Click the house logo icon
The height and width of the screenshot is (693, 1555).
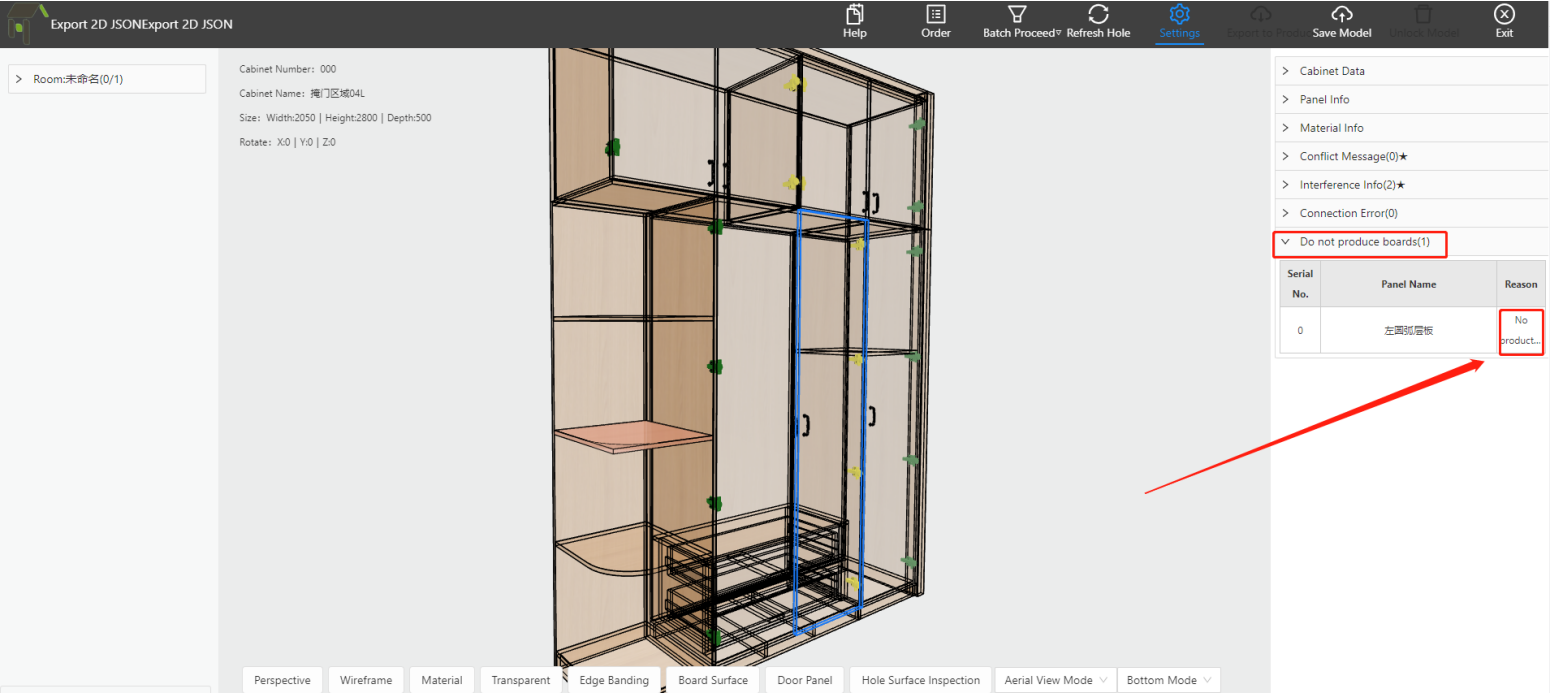tap(25, 22)
